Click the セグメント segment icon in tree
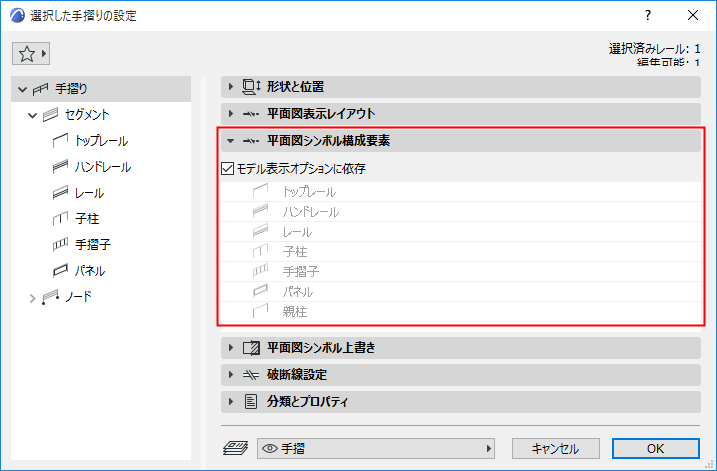Viewport: 717px width, 471px height. tap(51, 115)
